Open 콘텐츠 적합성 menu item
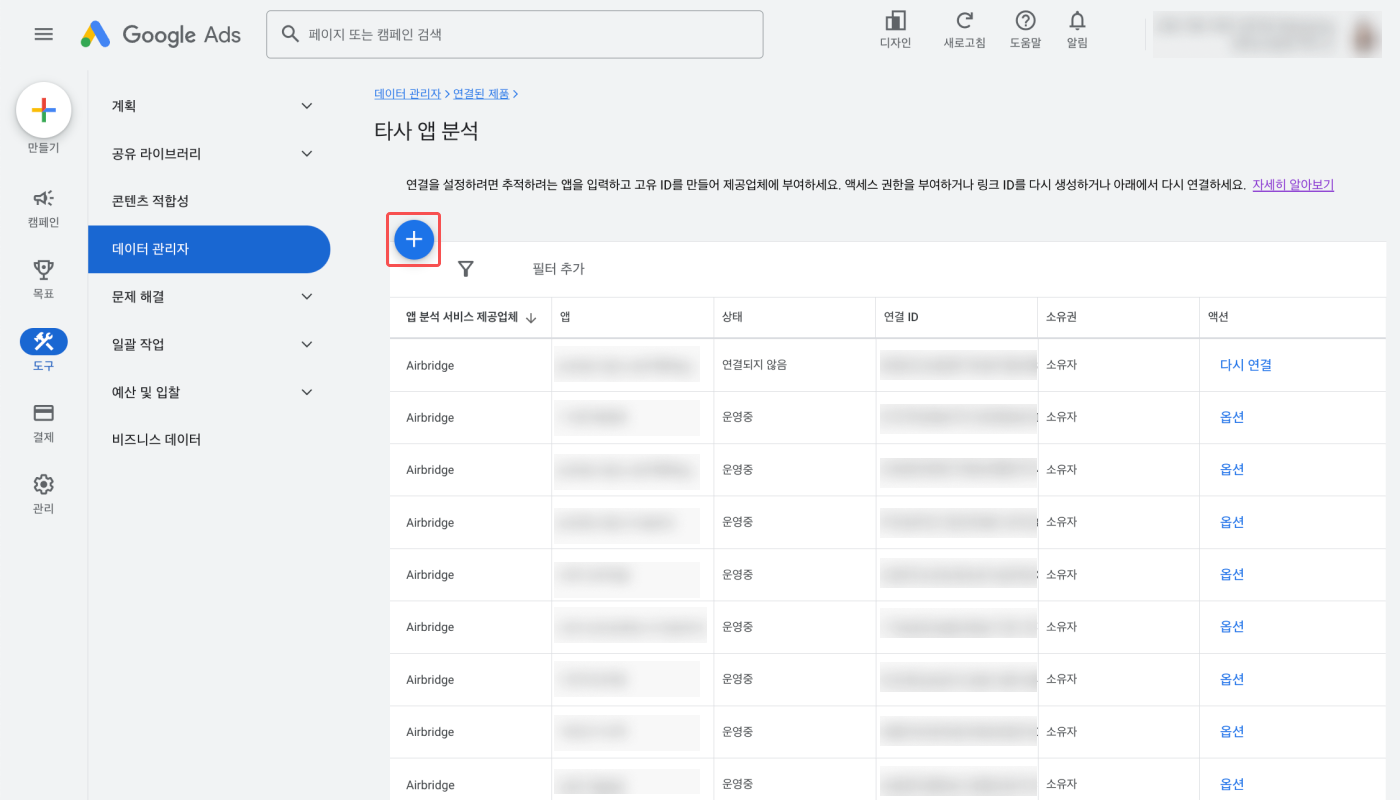The image size is (1400, 800). click(150, 201)
